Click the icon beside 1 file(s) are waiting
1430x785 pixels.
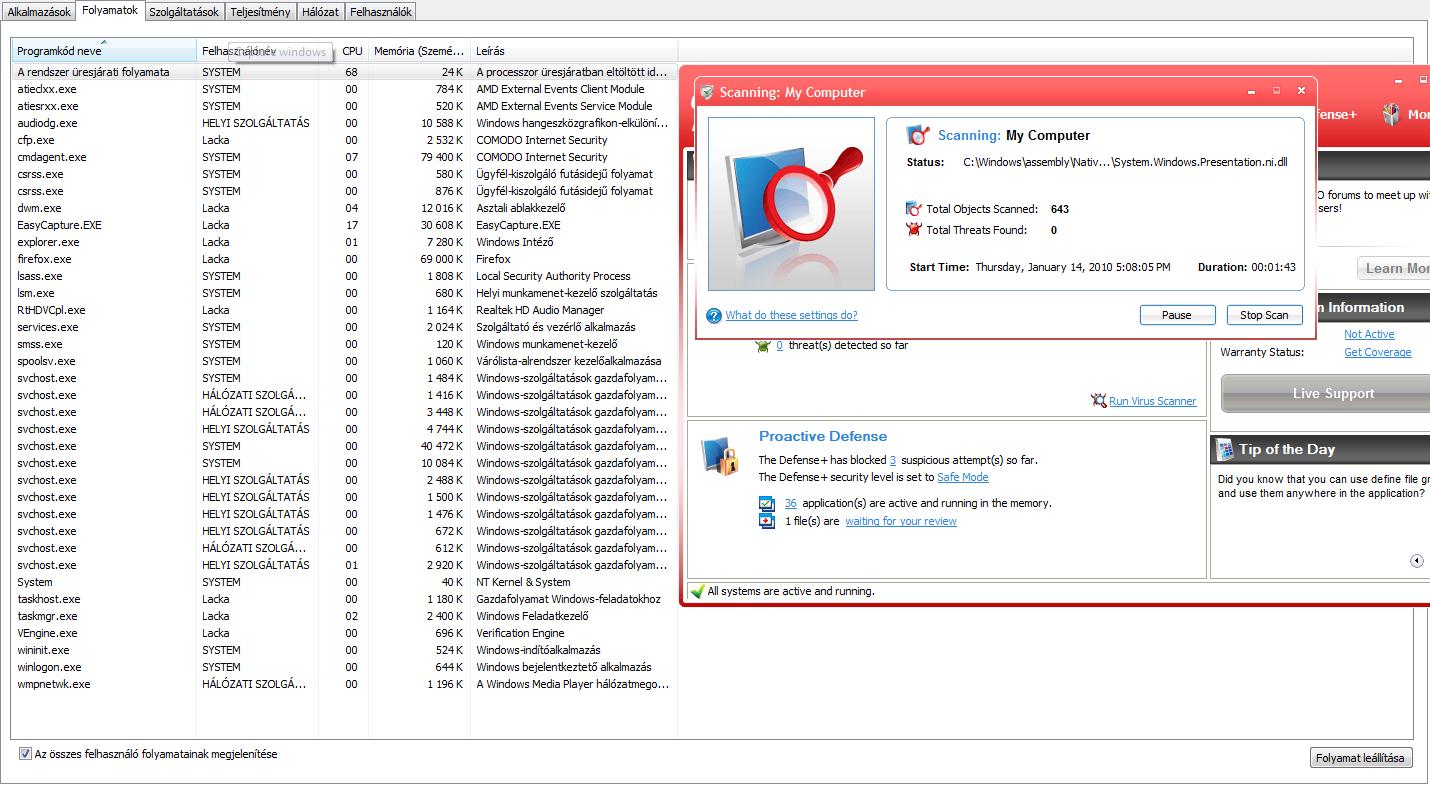766,522
